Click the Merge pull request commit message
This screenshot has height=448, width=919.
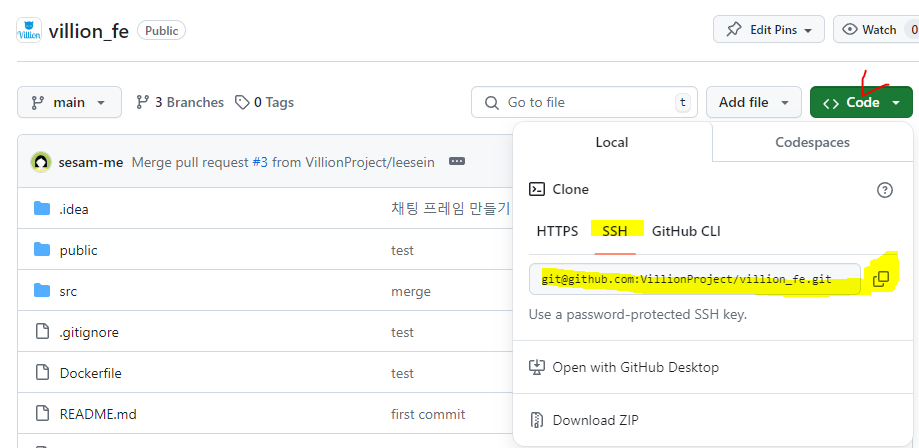pyautogui.click(x=283, y=162)
